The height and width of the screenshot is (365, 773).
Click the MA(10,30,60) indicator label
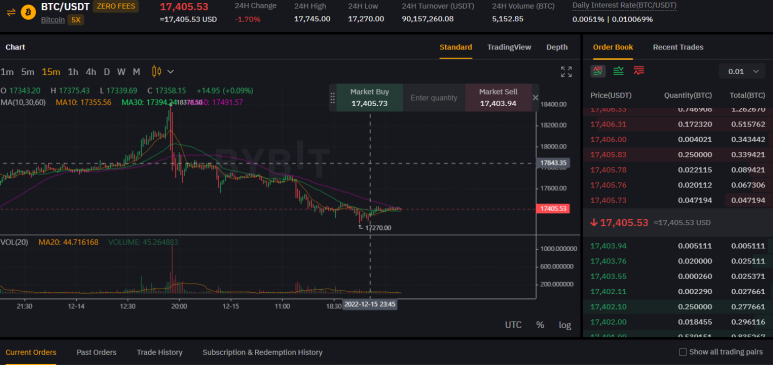(x=23, y=102)
